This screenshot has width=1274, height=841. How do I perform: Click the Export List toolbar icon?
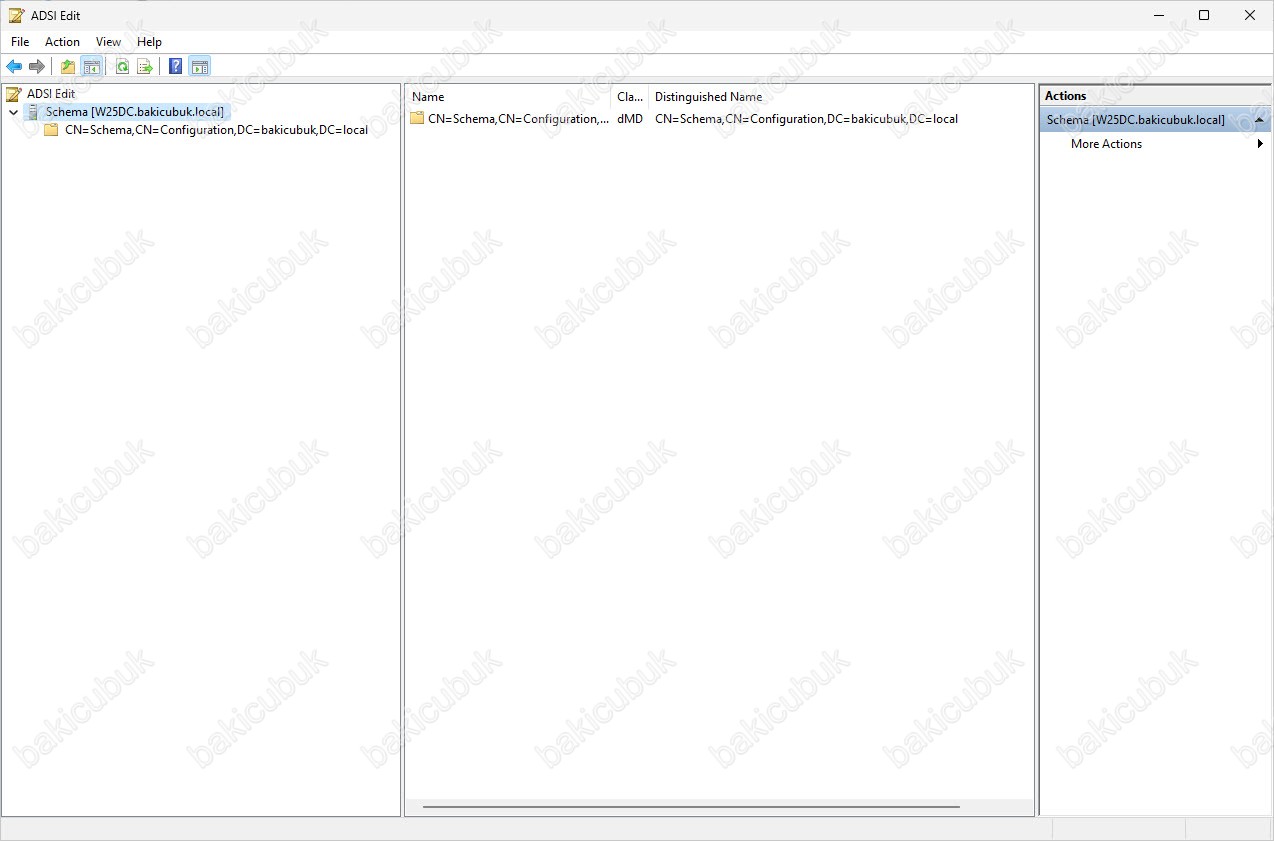coord(145,67)
